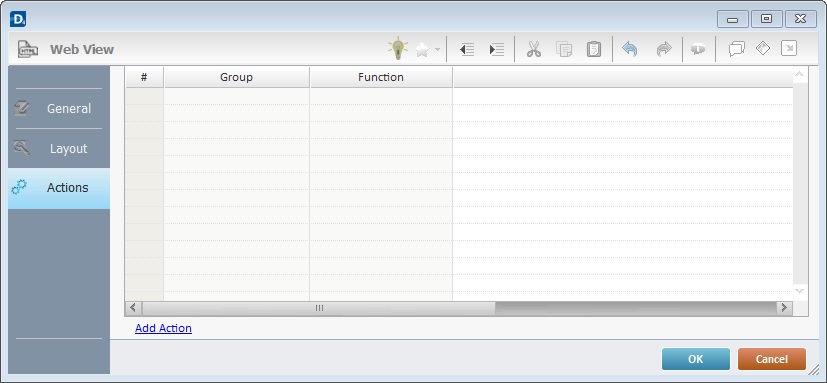The image size is (827, 383).
Task: Click the star favorites icon
Action: click(x=422, y=50)
